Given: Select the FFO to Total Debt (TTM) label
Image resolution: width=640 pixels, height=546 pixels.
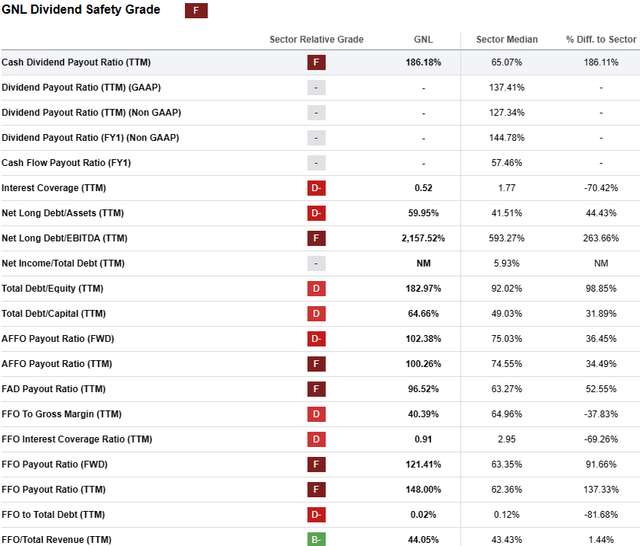Looking at the screenshot, I should point(53,515).
